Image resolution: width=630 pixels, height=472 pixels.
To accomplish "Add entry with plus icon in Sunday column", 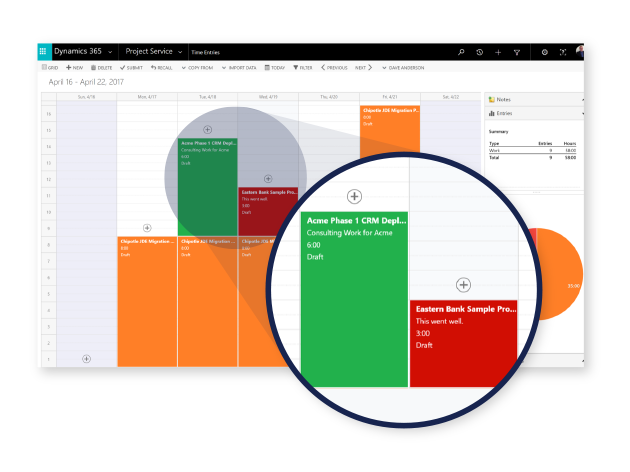I will click(x=86, y=359).
